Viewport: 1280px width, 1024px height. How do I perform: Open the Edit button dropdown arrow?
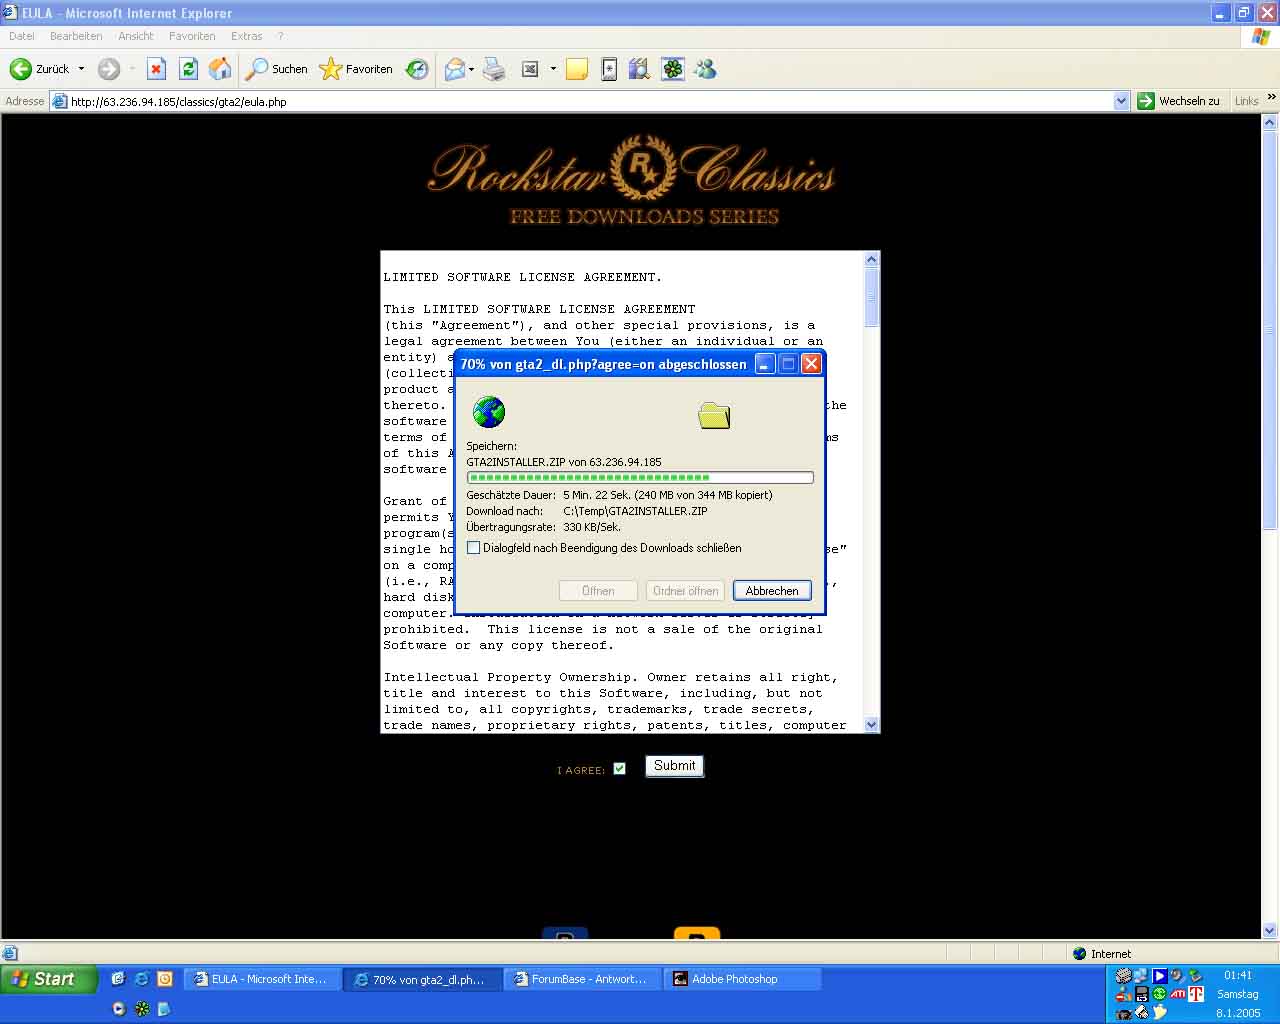[x=553, y=69]
